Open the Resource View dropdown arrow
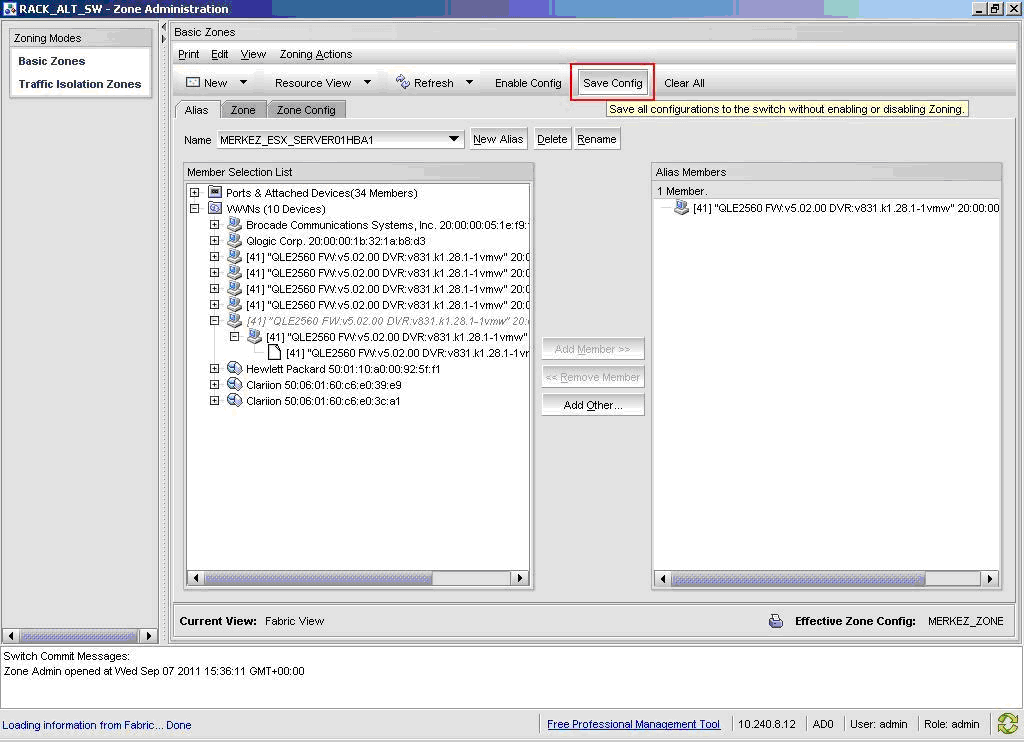The height and width of the screenshot is (742, 1024). (367, 82)
